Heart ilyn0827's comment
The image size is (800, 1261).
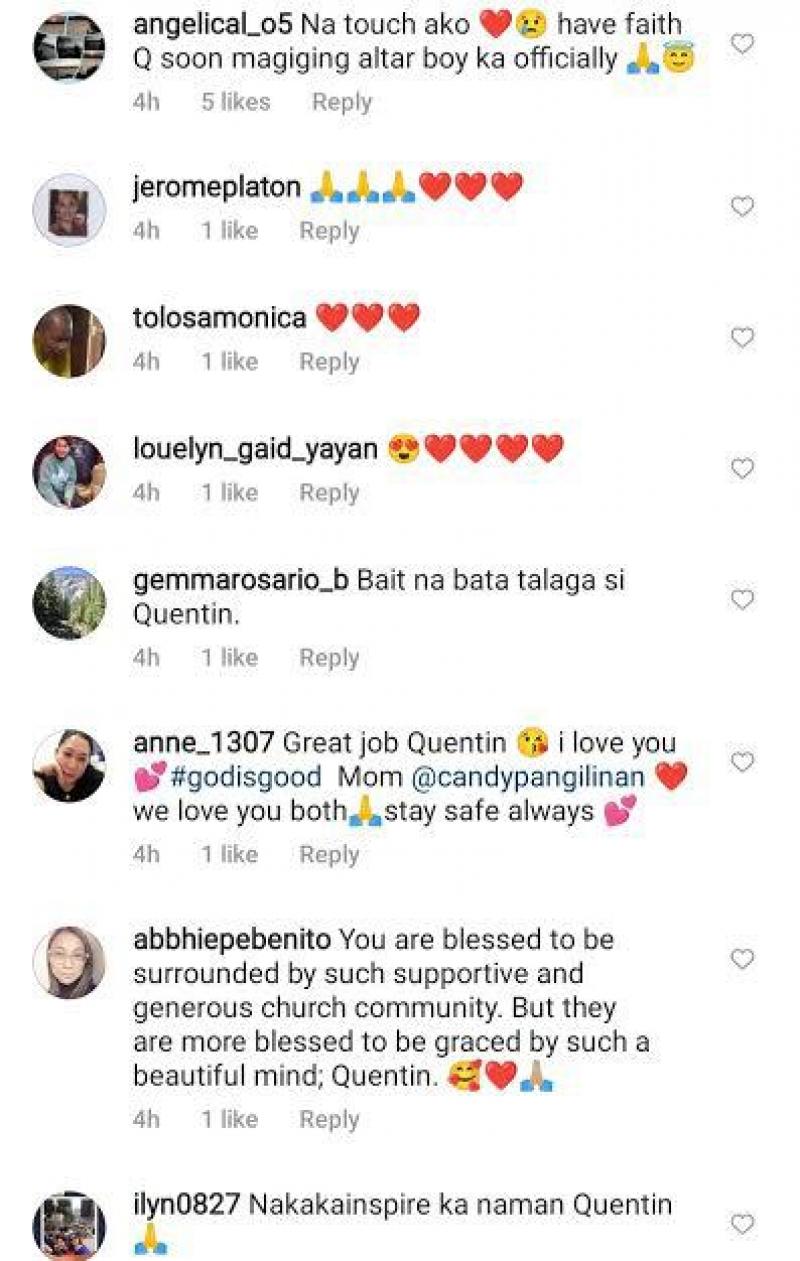click(x=742, y=1224)
